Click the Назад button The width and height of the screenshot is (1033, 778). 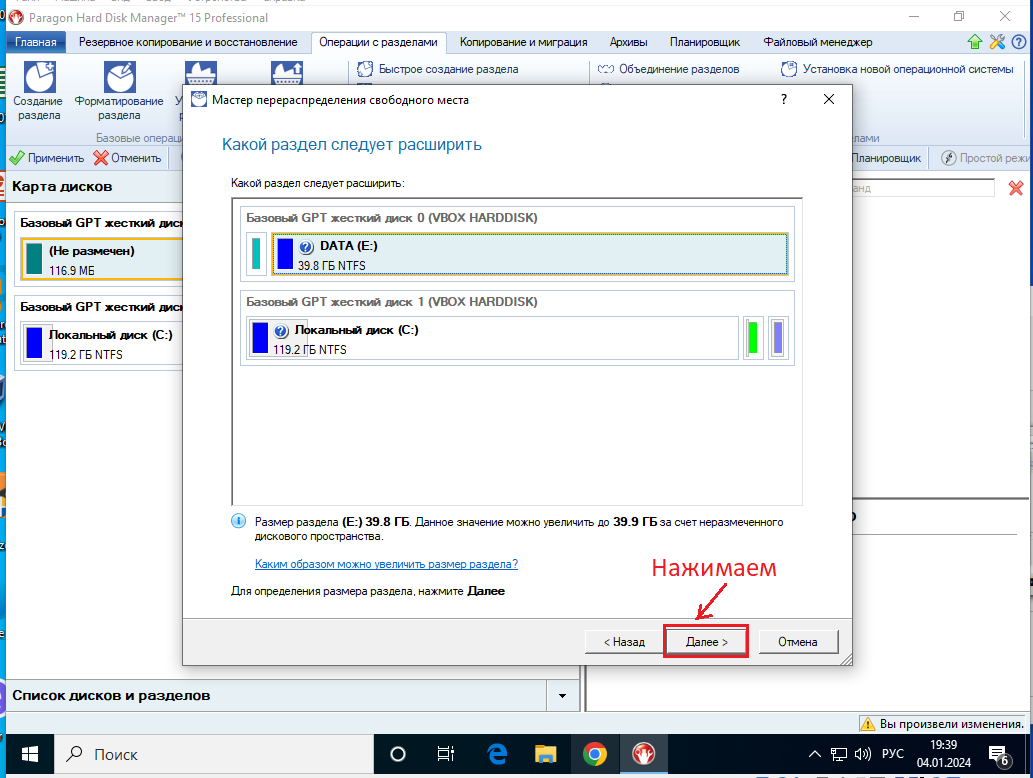tap(624, 642)
